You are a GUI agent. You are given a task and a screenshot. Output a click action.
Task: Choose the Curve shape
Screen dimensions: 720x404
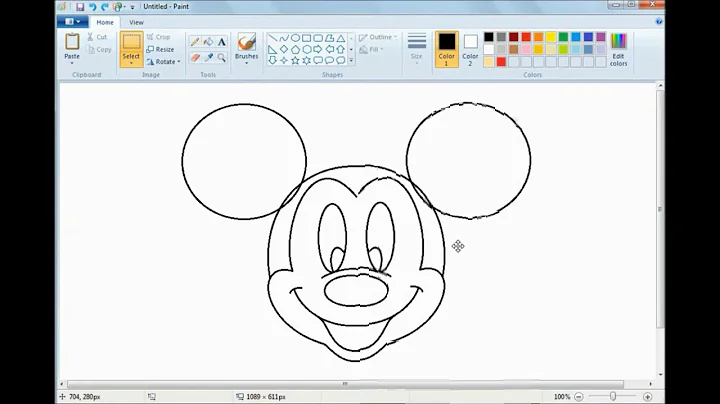(284, 38)
